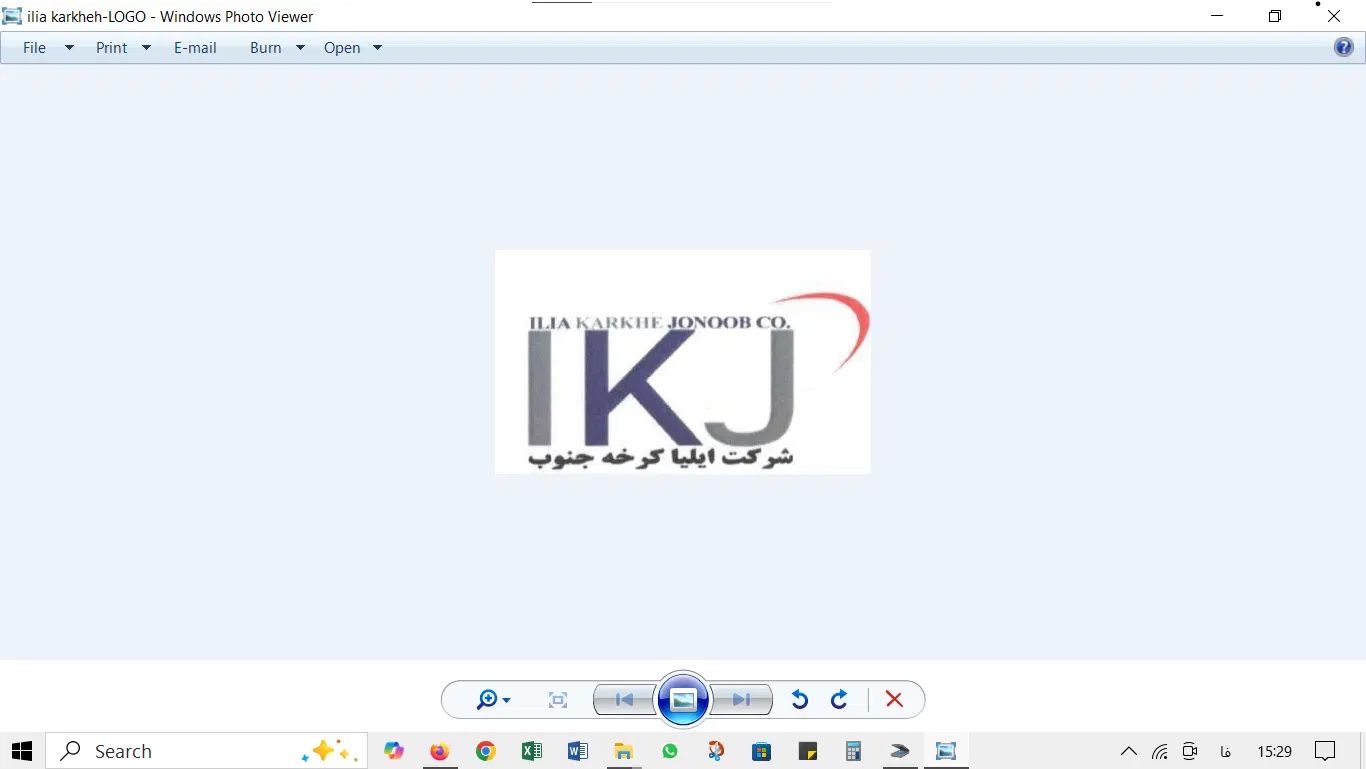1366x769 pixels.
Task: Start the slide show
Action: coord(683,700)
